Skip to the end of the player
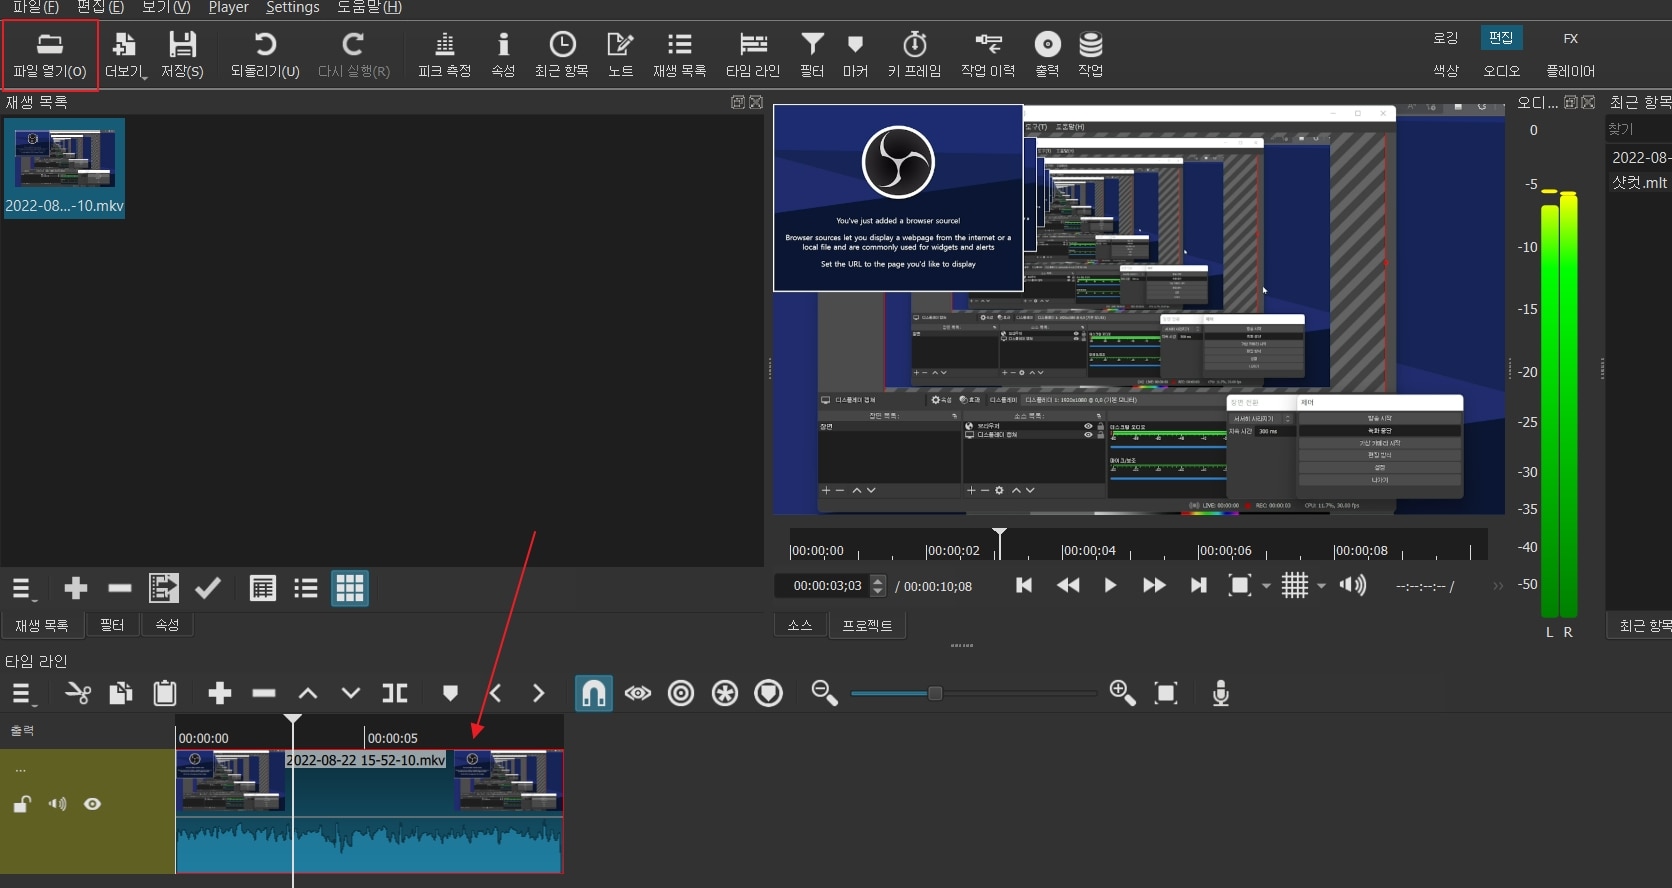The width and height of the screenshot is (1672, 888). (1198, 585)
